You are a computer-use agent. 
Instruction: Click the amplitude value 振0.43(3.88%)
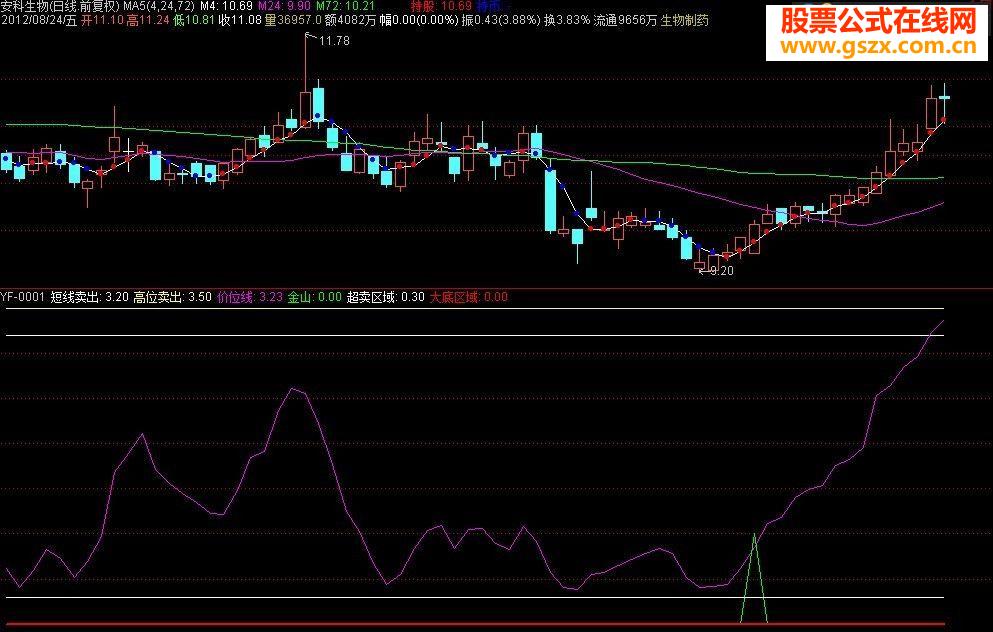click(502, 20)
